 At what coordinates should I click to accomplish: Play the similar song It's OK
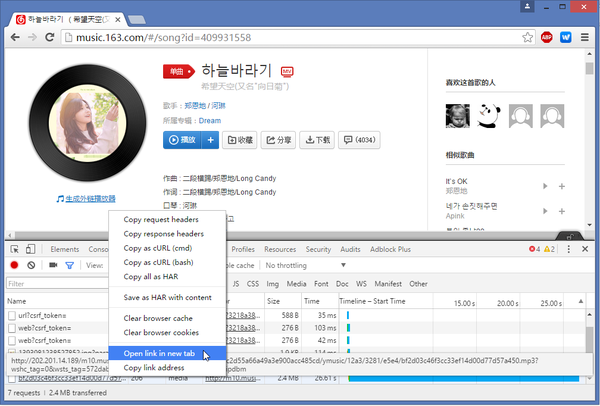pyautogui.click(x=545, y=186)
